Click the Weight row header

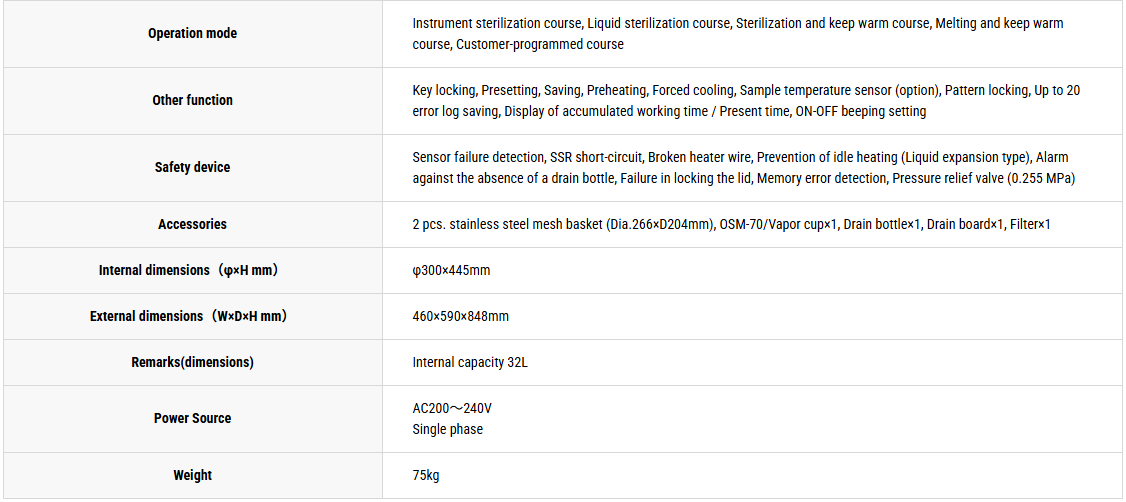[x=192, y=475]
